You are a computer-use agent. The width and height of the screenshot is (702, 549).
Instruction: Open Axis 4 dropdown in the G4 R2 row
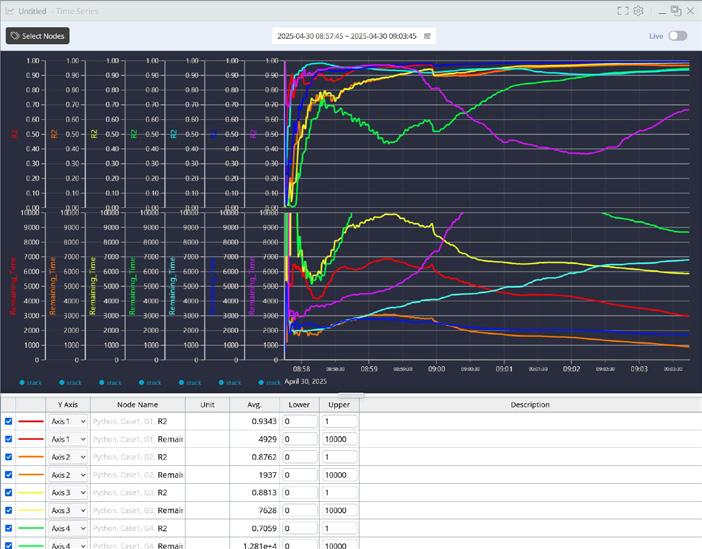[68, 528]
